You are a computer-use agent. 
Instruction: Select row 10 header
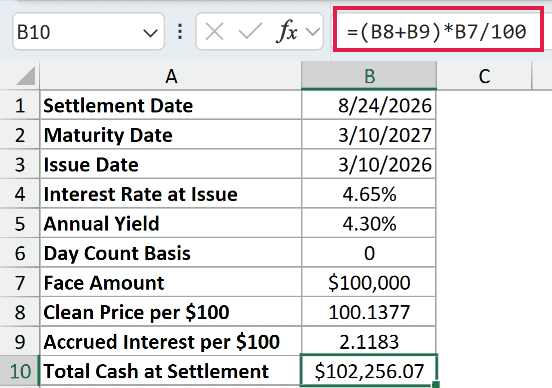coord(20,371)
